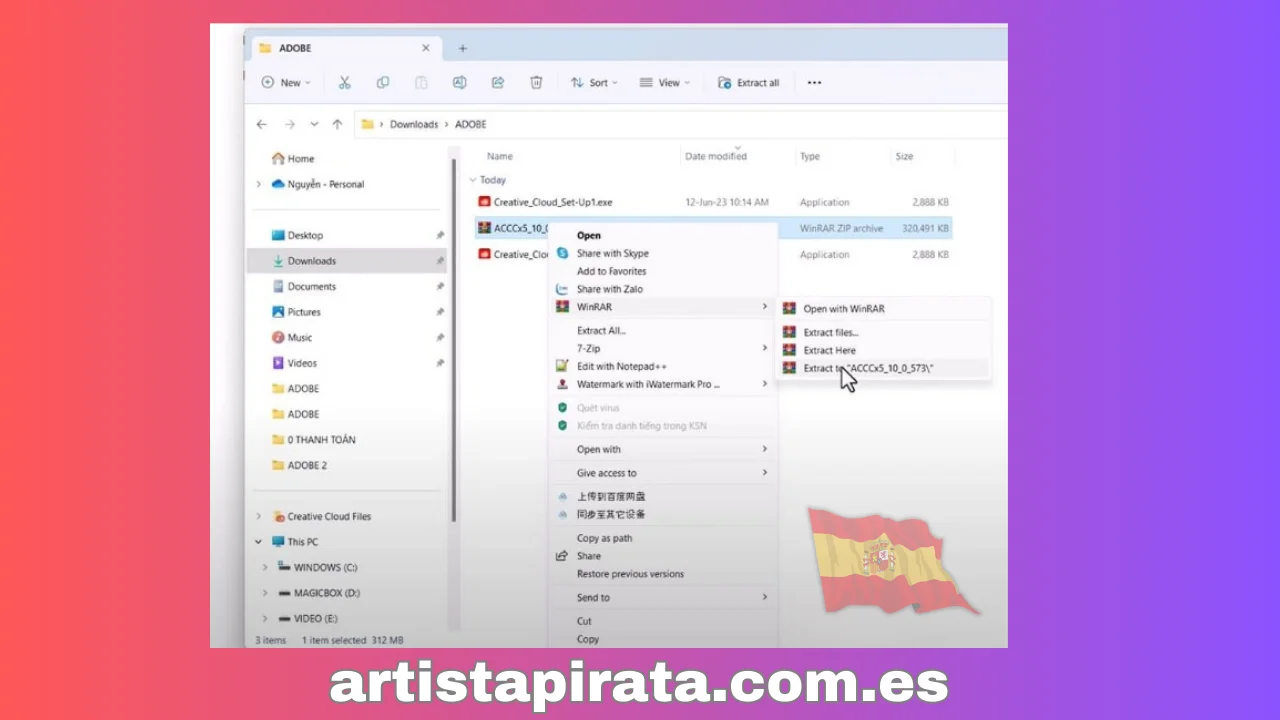This screenshot has width=1280, height=720.
Task: Close the ADOBE tab
Action: 426,48
